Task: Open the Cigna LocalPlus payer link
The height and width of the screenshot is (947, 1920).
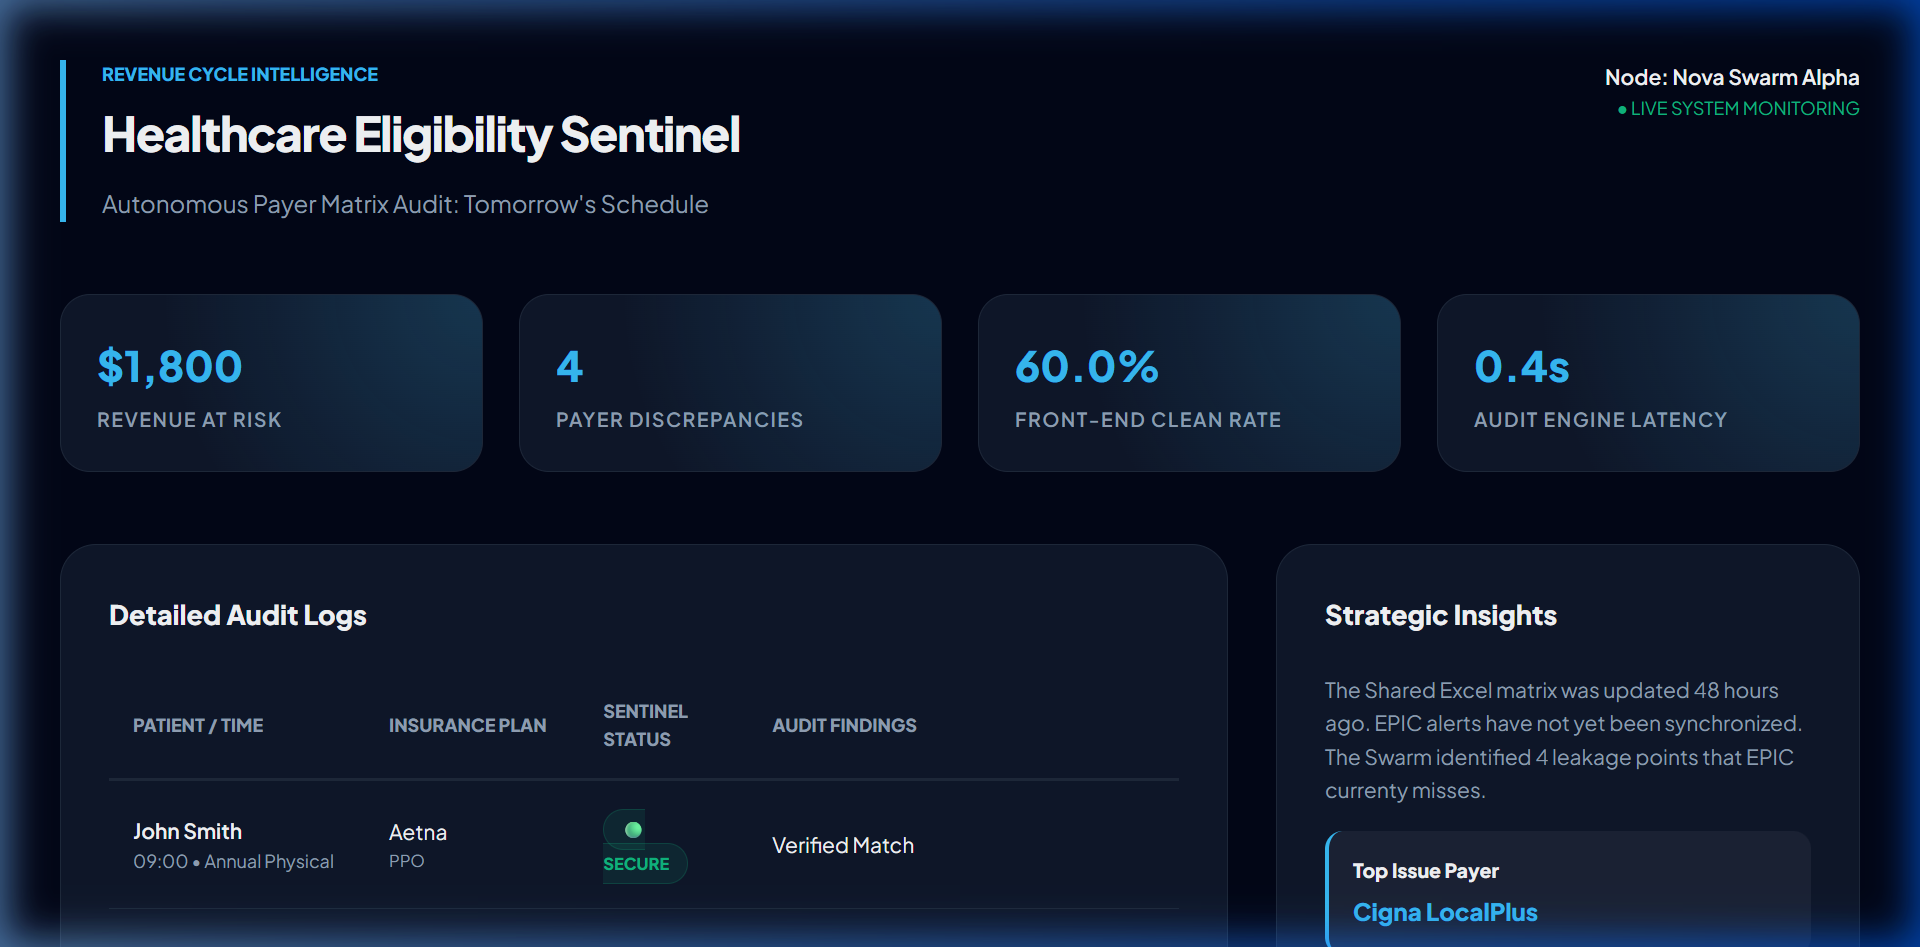Action: [1445, 912]
